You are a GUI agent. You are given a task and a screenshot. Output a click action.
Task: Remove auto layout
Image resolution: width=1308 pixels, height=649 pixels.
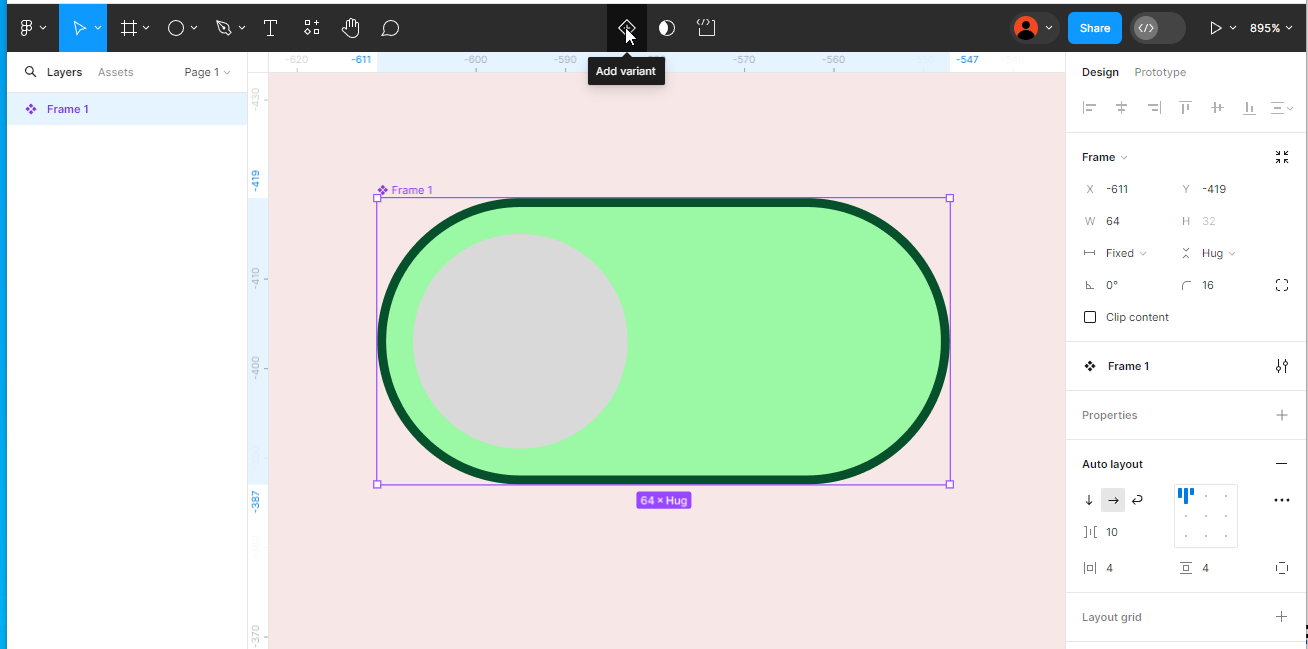(x=1282, y=464)
